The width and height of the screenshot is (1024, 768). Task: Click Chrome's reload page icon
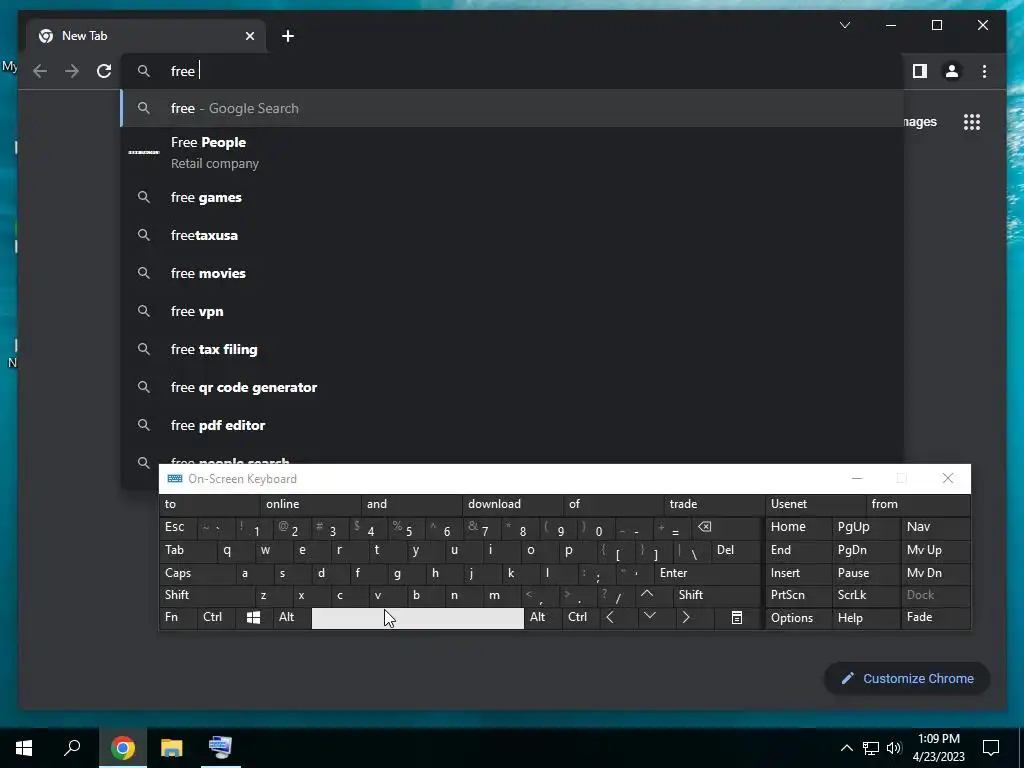104,71
